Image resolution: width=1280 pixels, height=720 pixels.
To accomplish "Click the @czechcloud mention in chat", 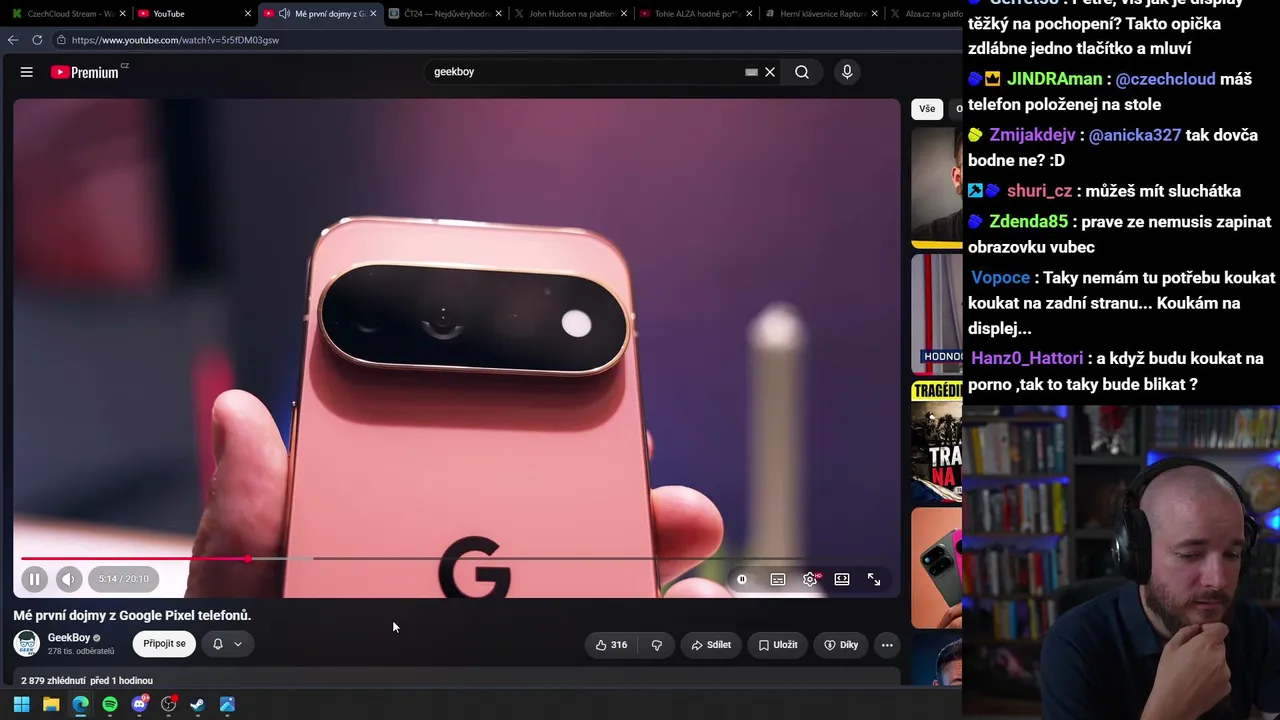I will (1166, 79).
